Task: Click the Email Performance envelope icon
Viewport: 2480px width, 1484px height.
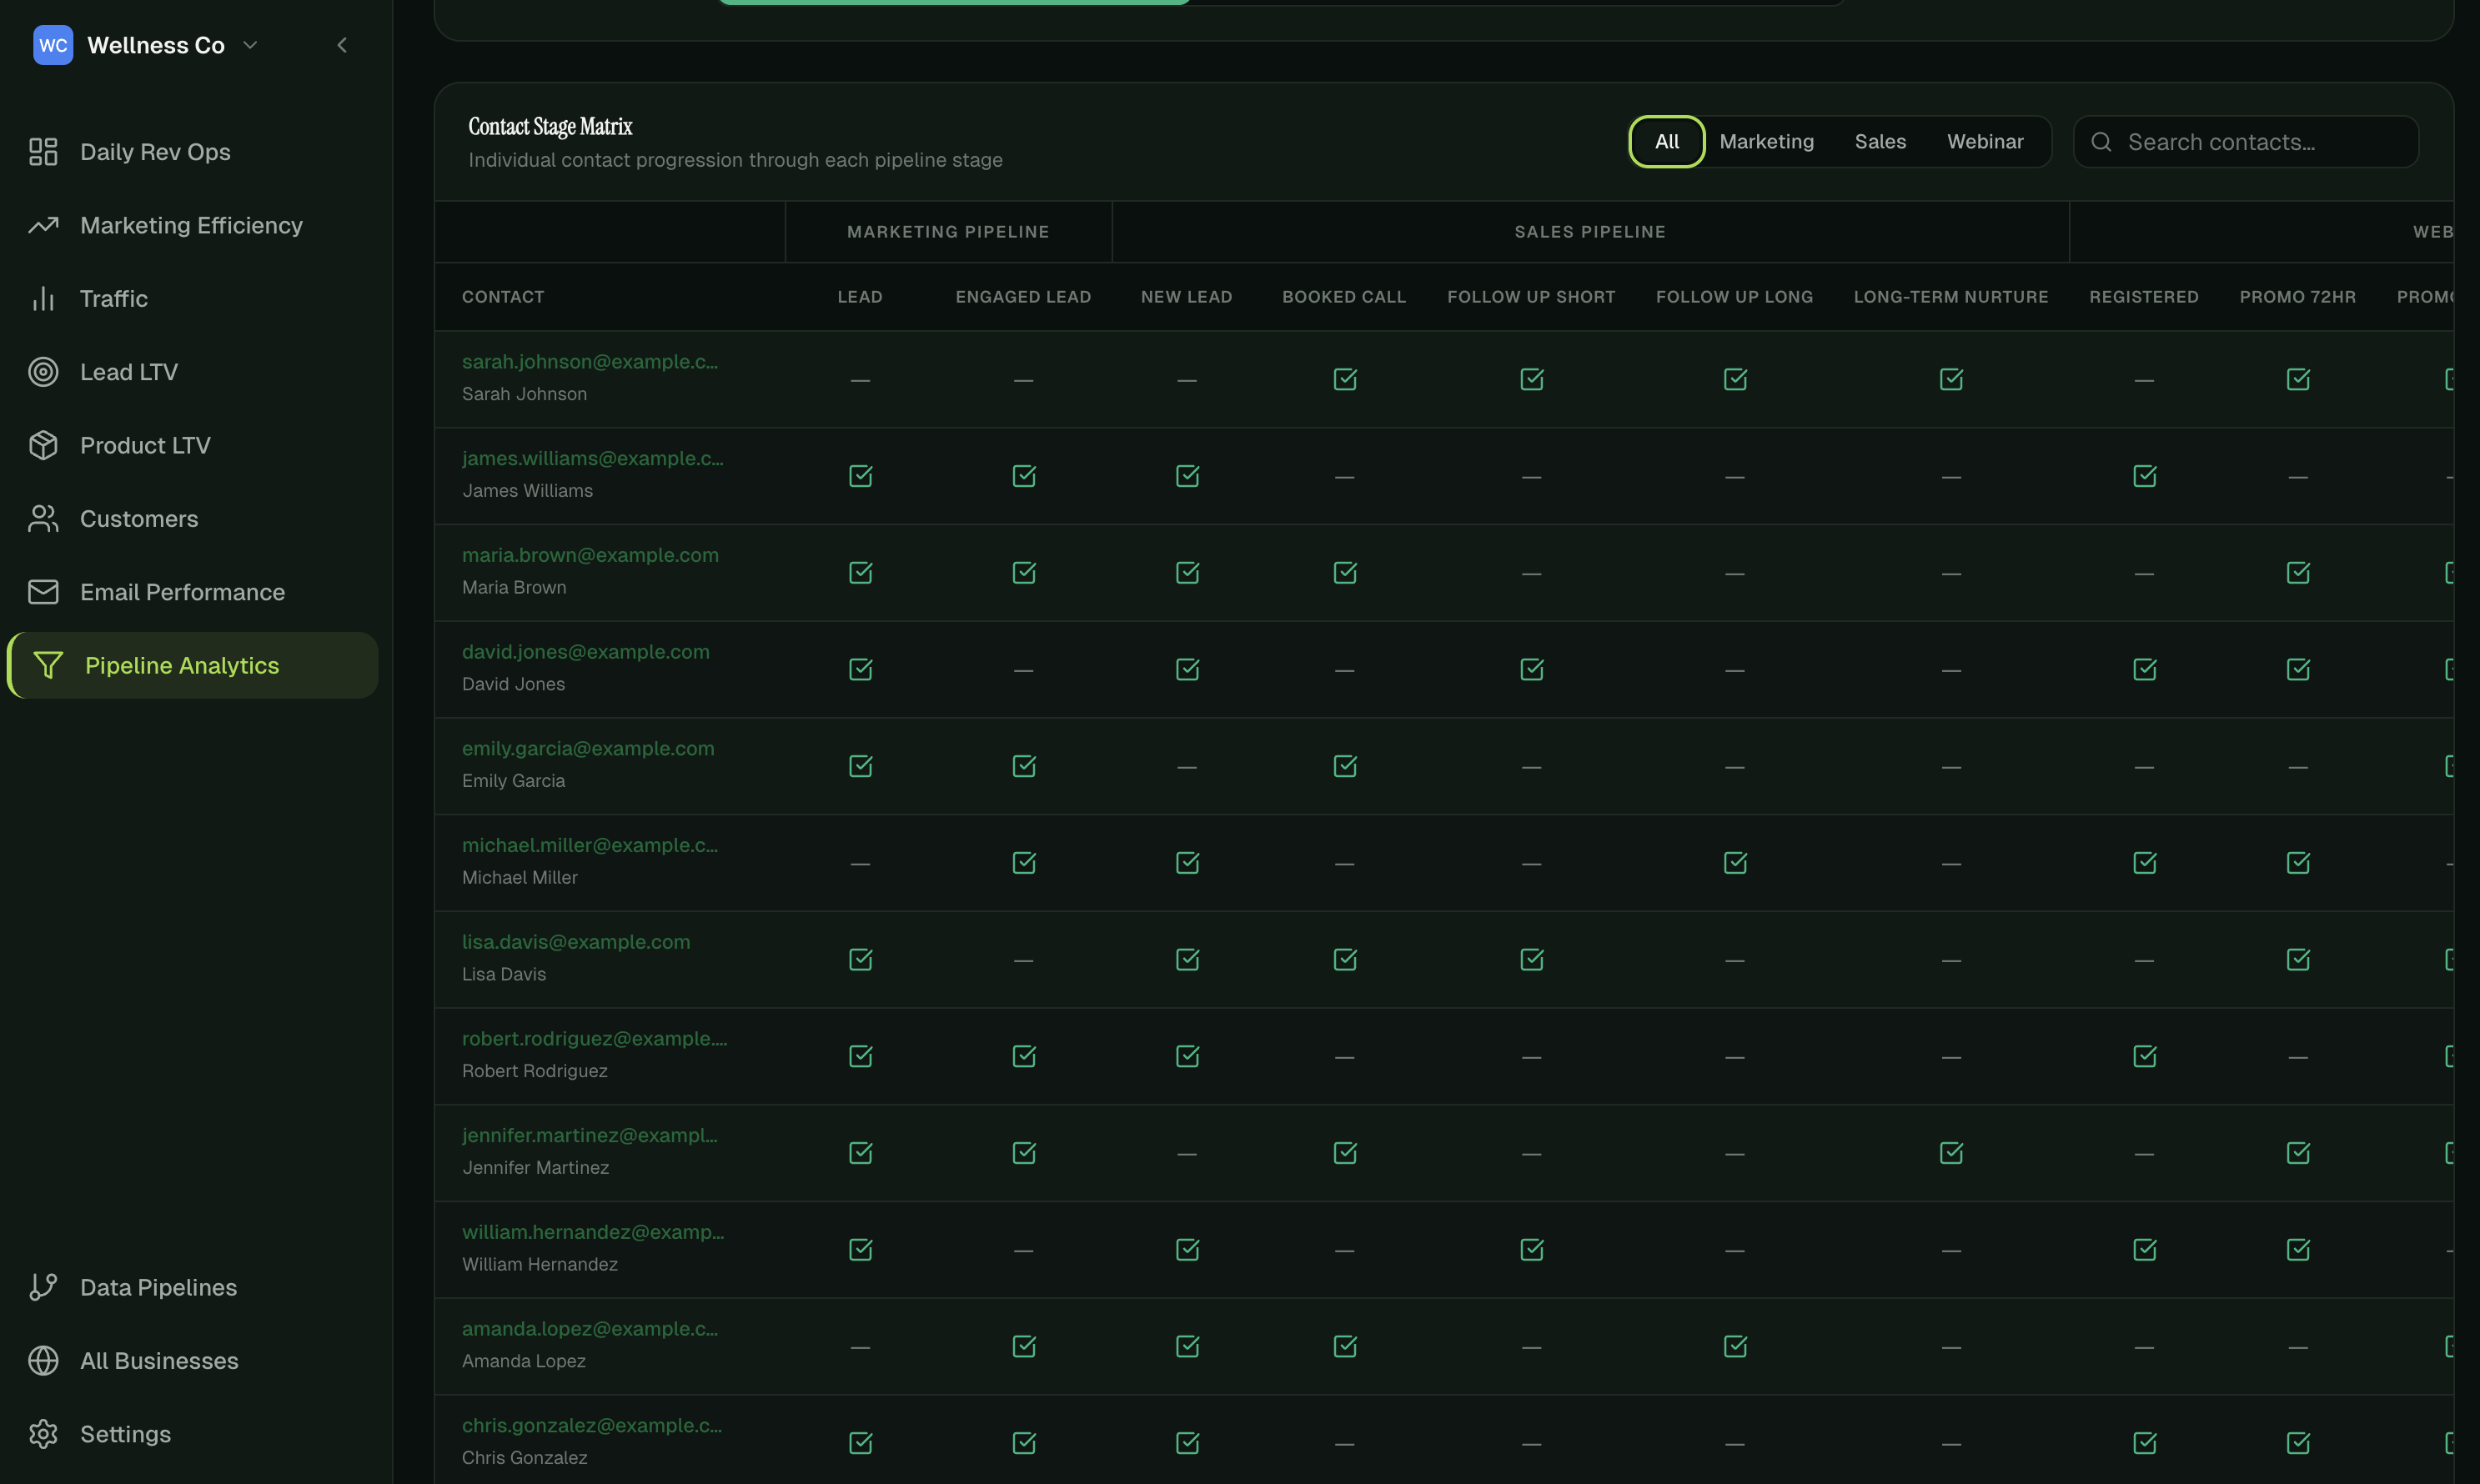Action: [43, 592]
